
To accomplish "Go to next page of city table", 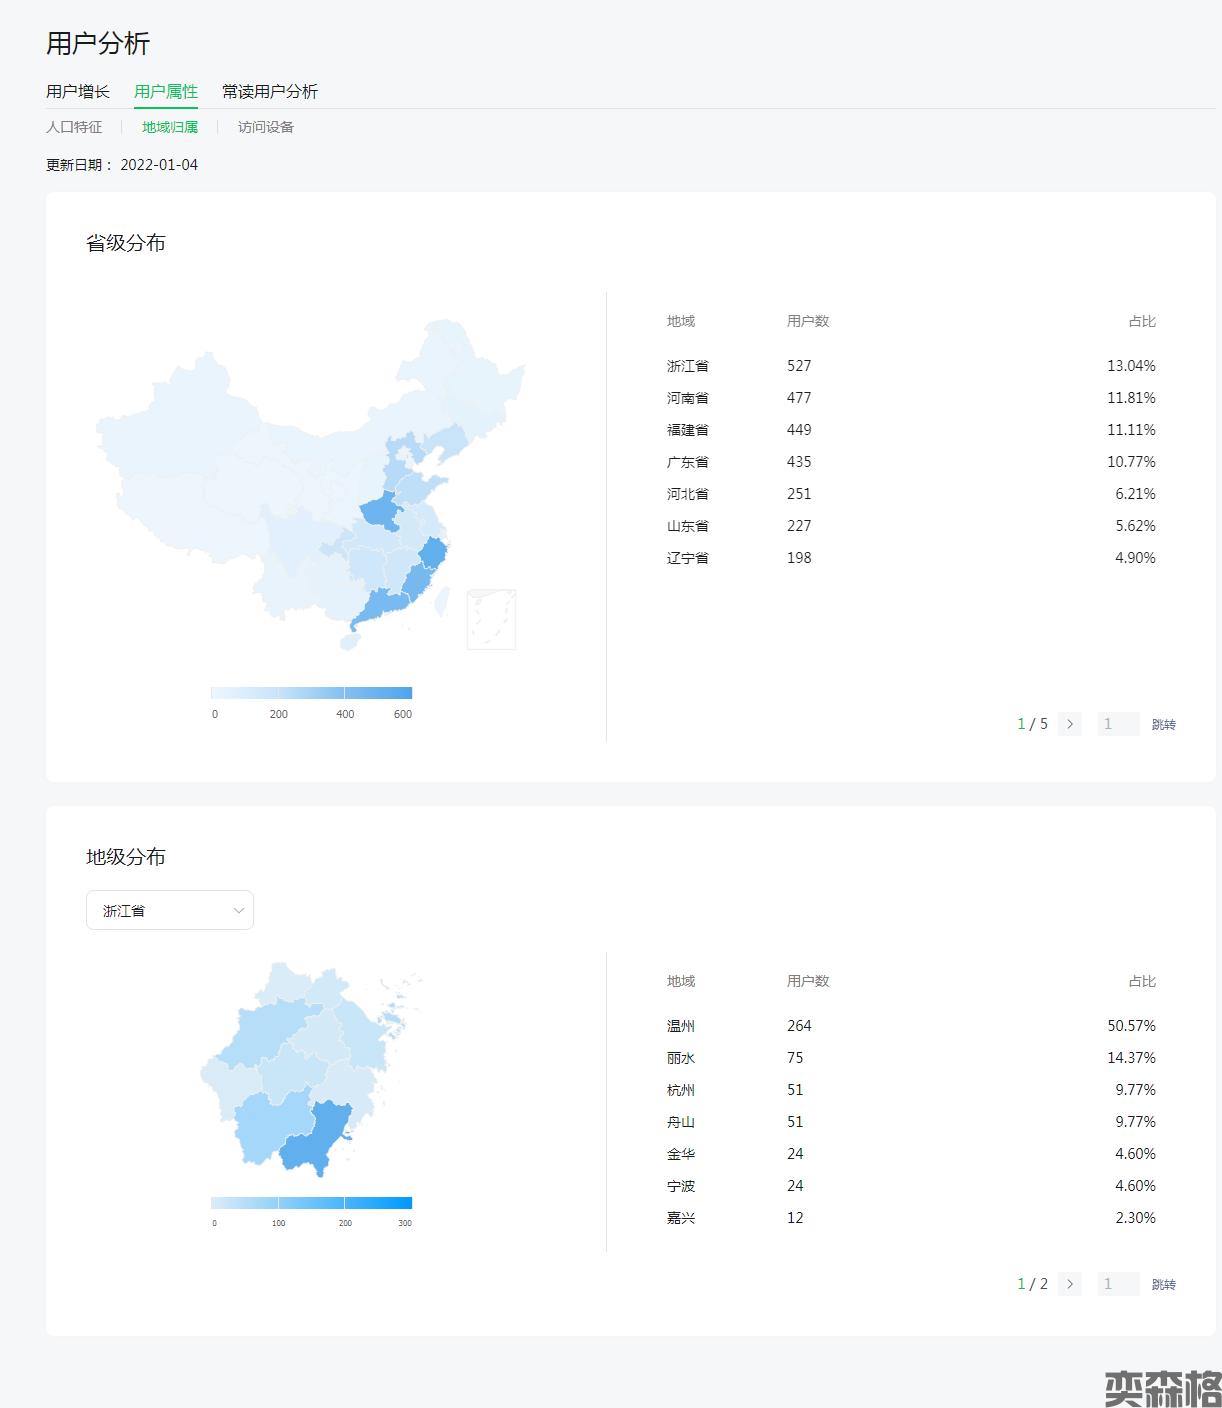I will (1070, 1284).
